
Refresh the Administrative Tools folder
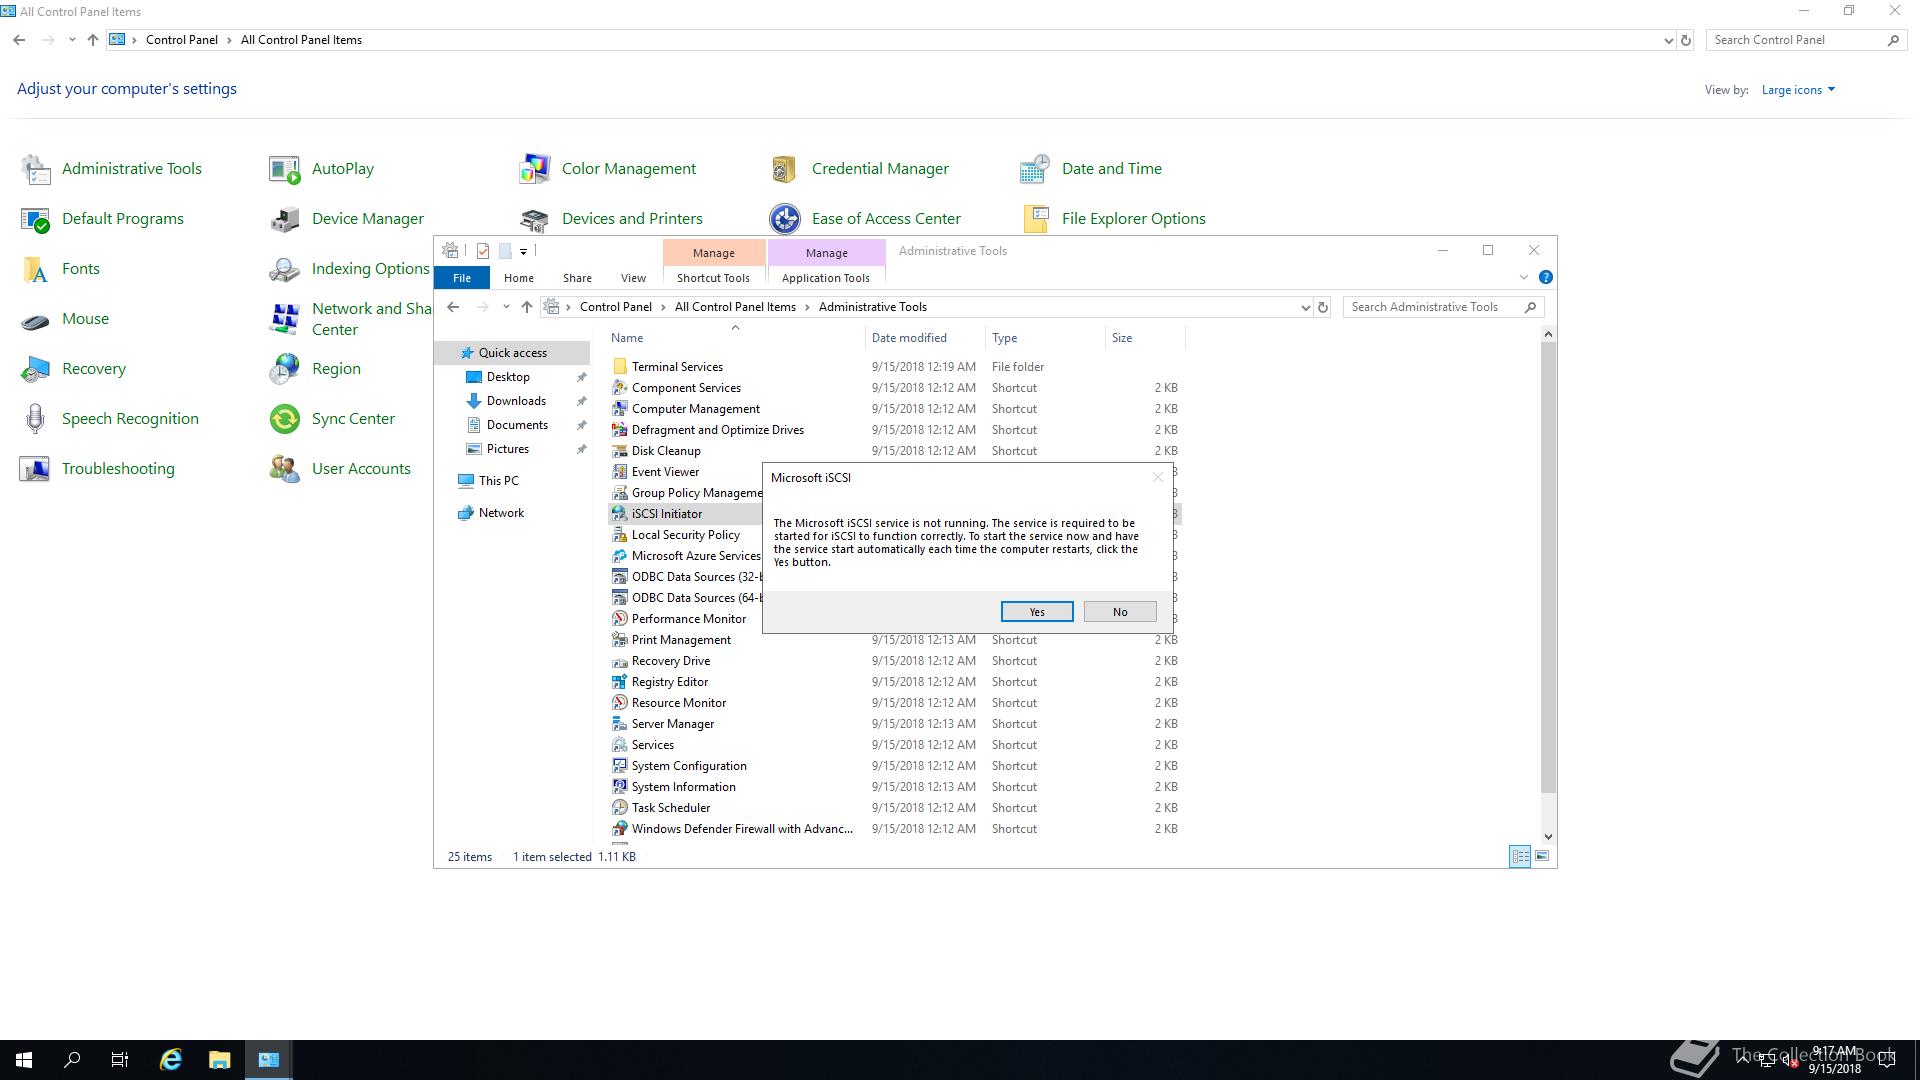pos(1323,308)
